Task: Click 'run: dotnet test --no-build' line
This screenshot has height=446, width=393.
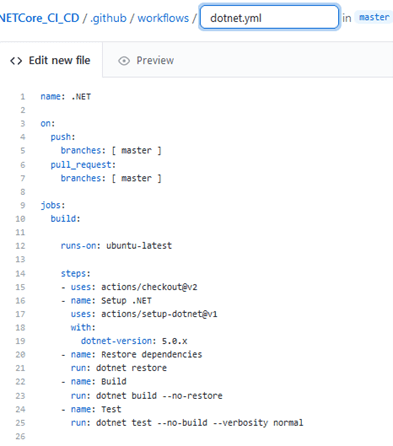Action: [187, 423]
